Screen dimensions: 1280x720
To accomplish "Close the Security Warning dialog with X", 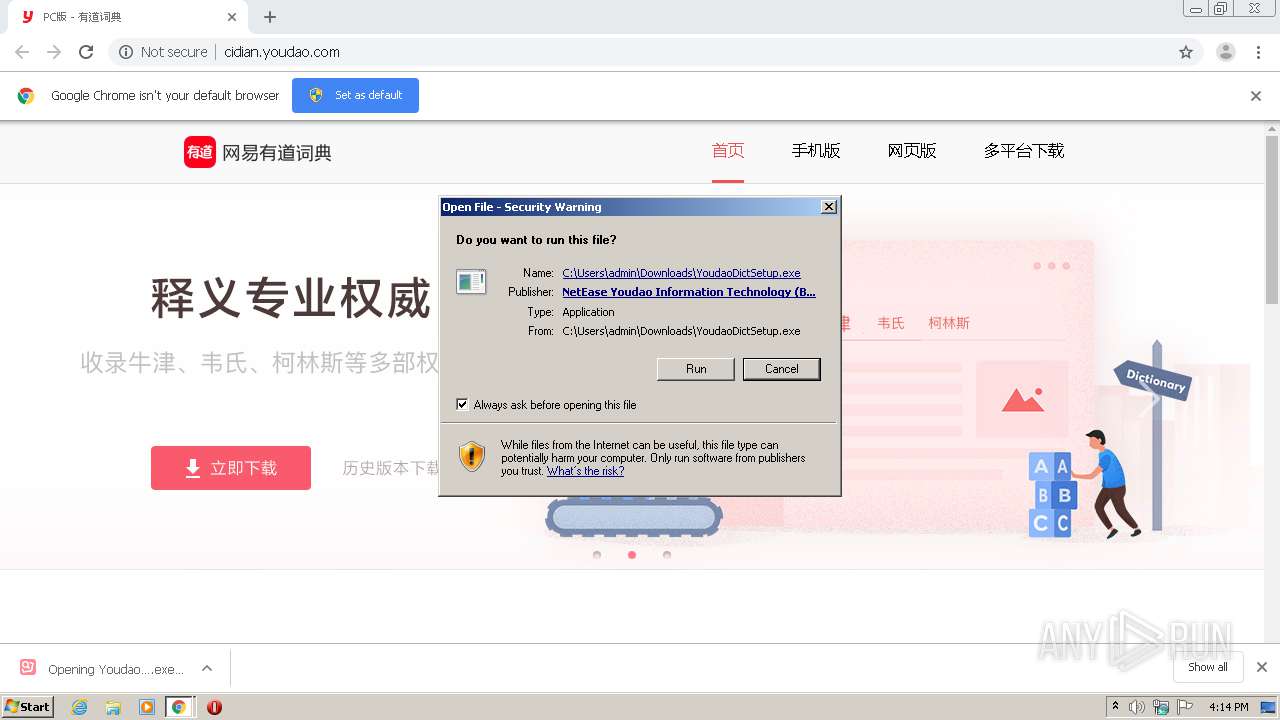I will point(828,207).
